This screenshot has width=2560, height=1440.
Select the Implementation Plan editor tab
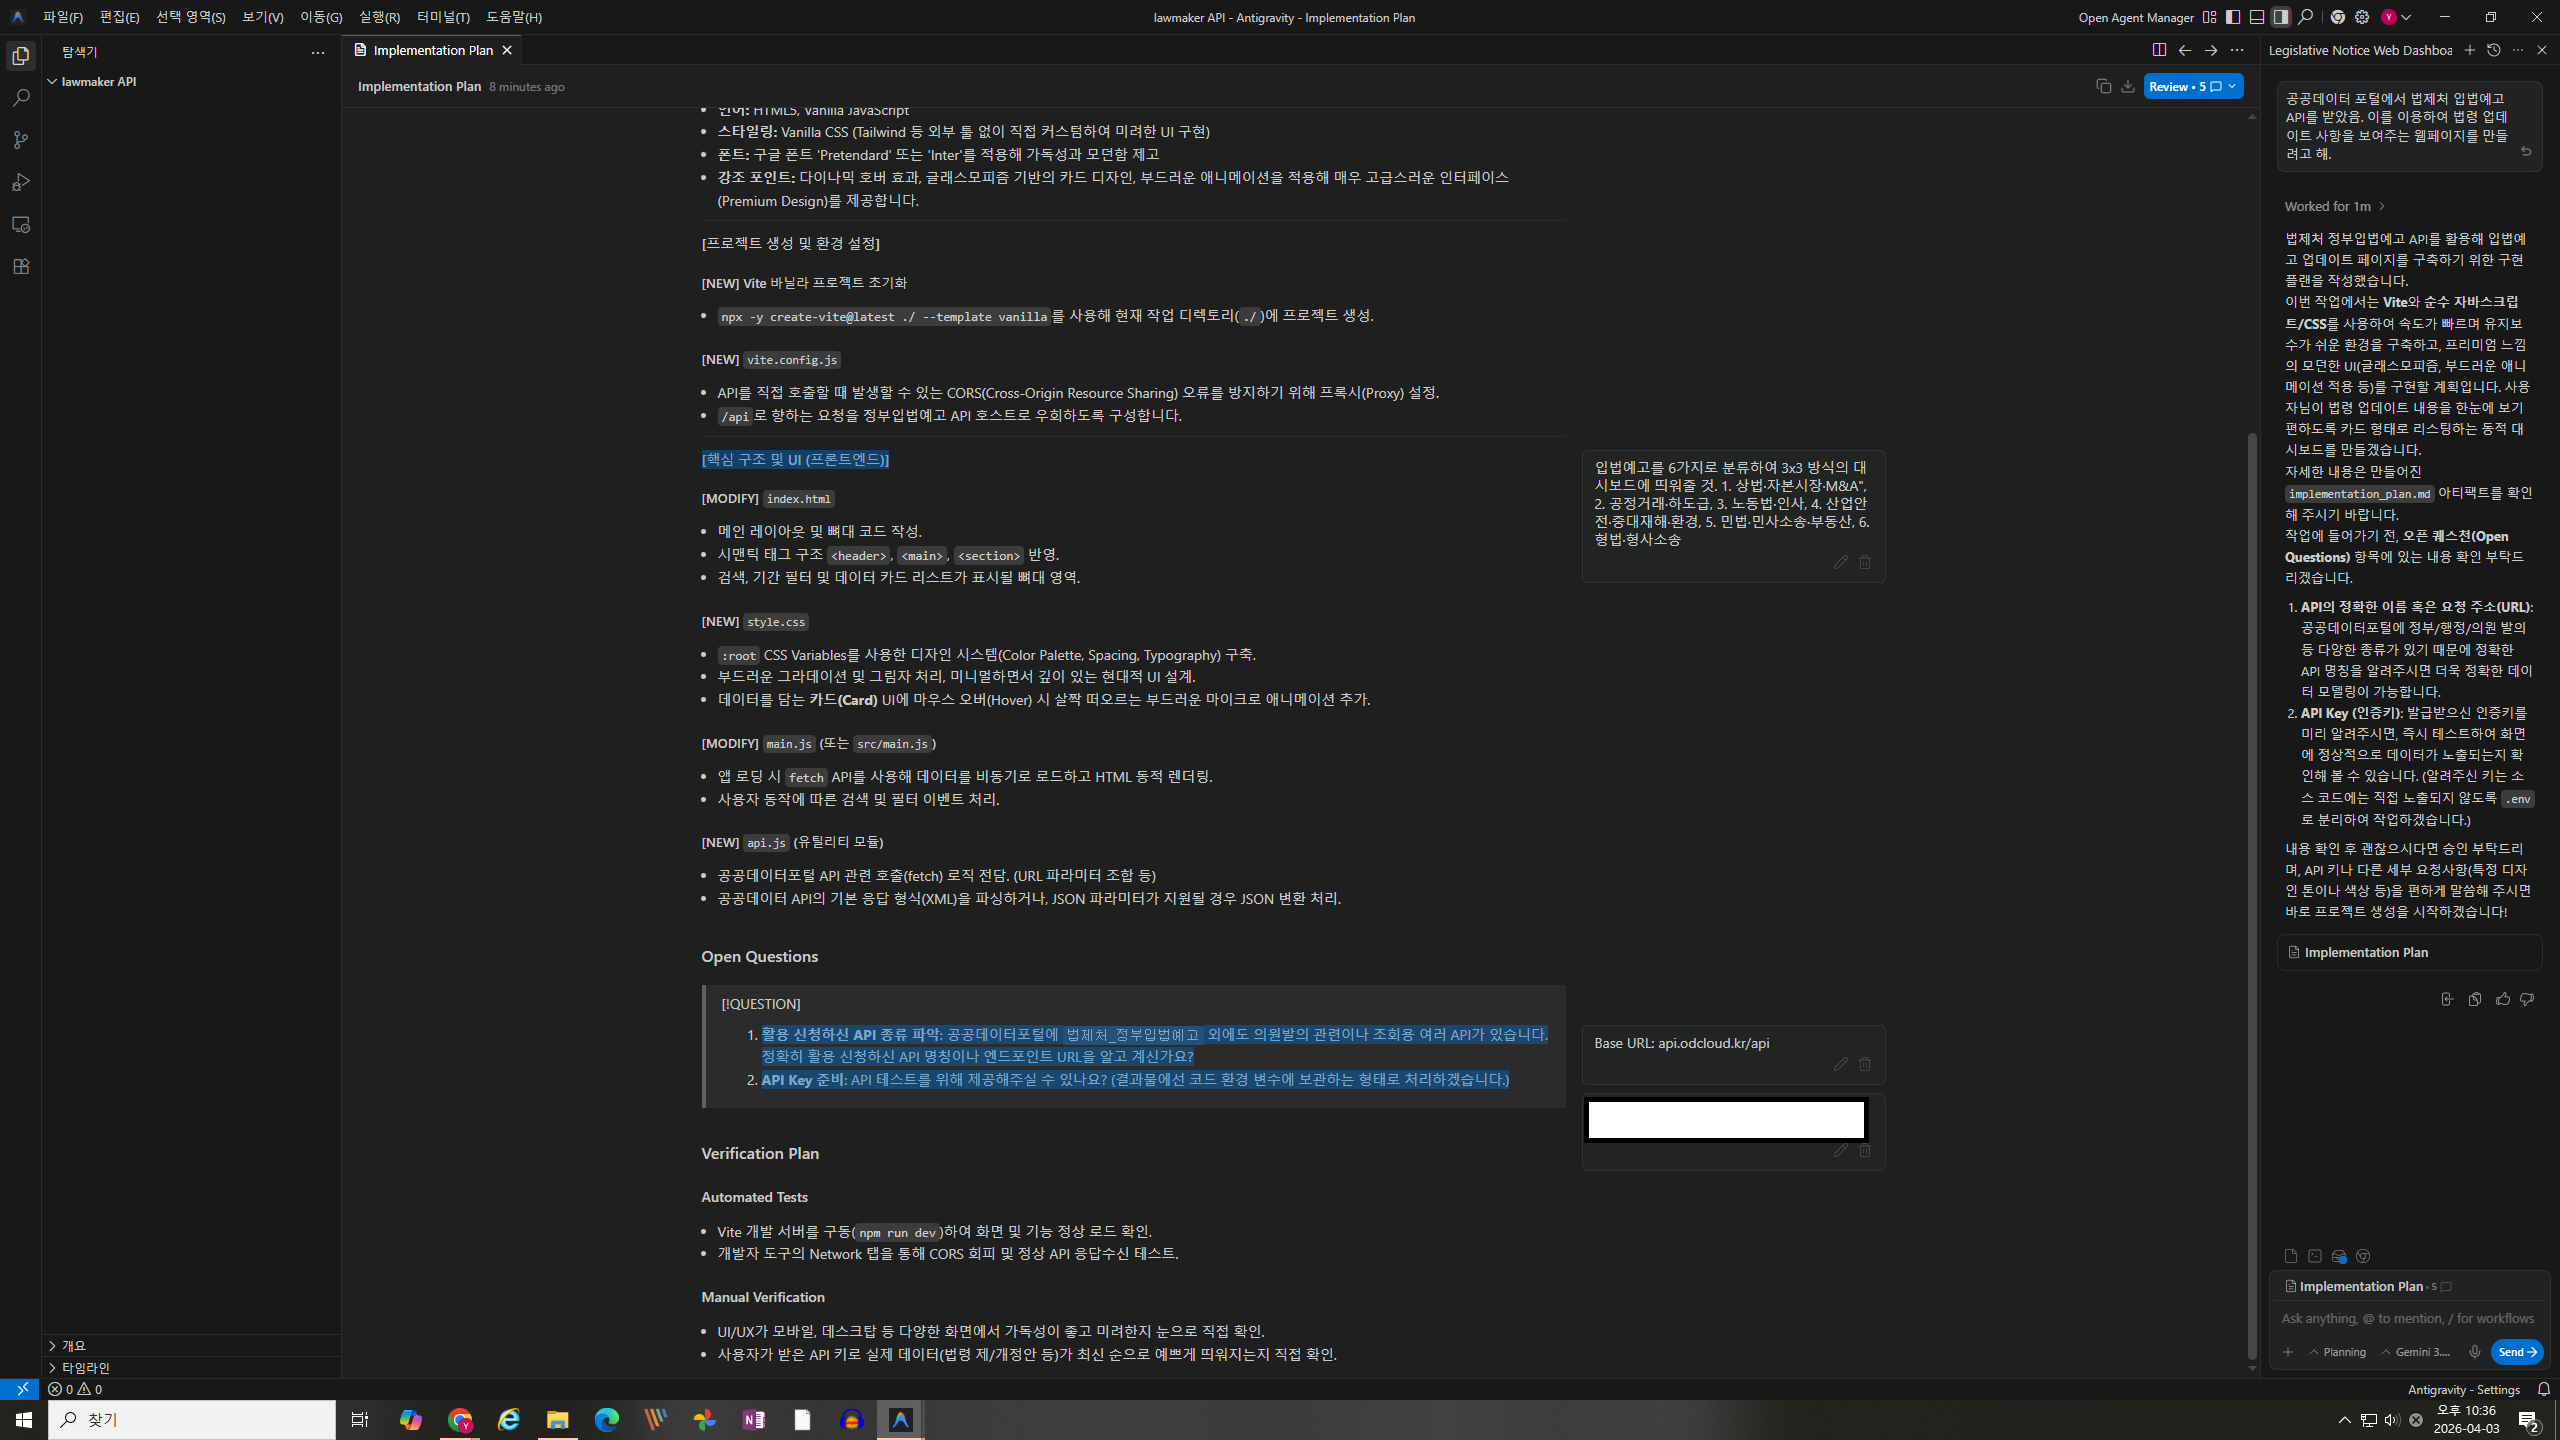pyautogui.click(x=432, y=50)
